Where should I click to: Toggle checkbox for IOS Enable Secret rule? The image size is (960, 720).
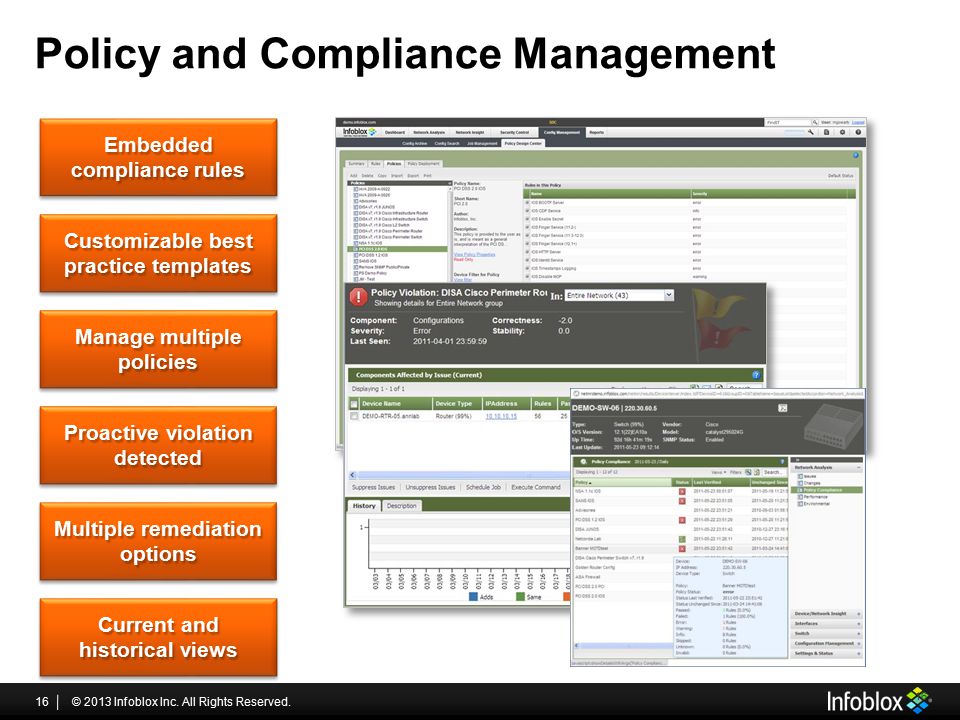(527, 219)
